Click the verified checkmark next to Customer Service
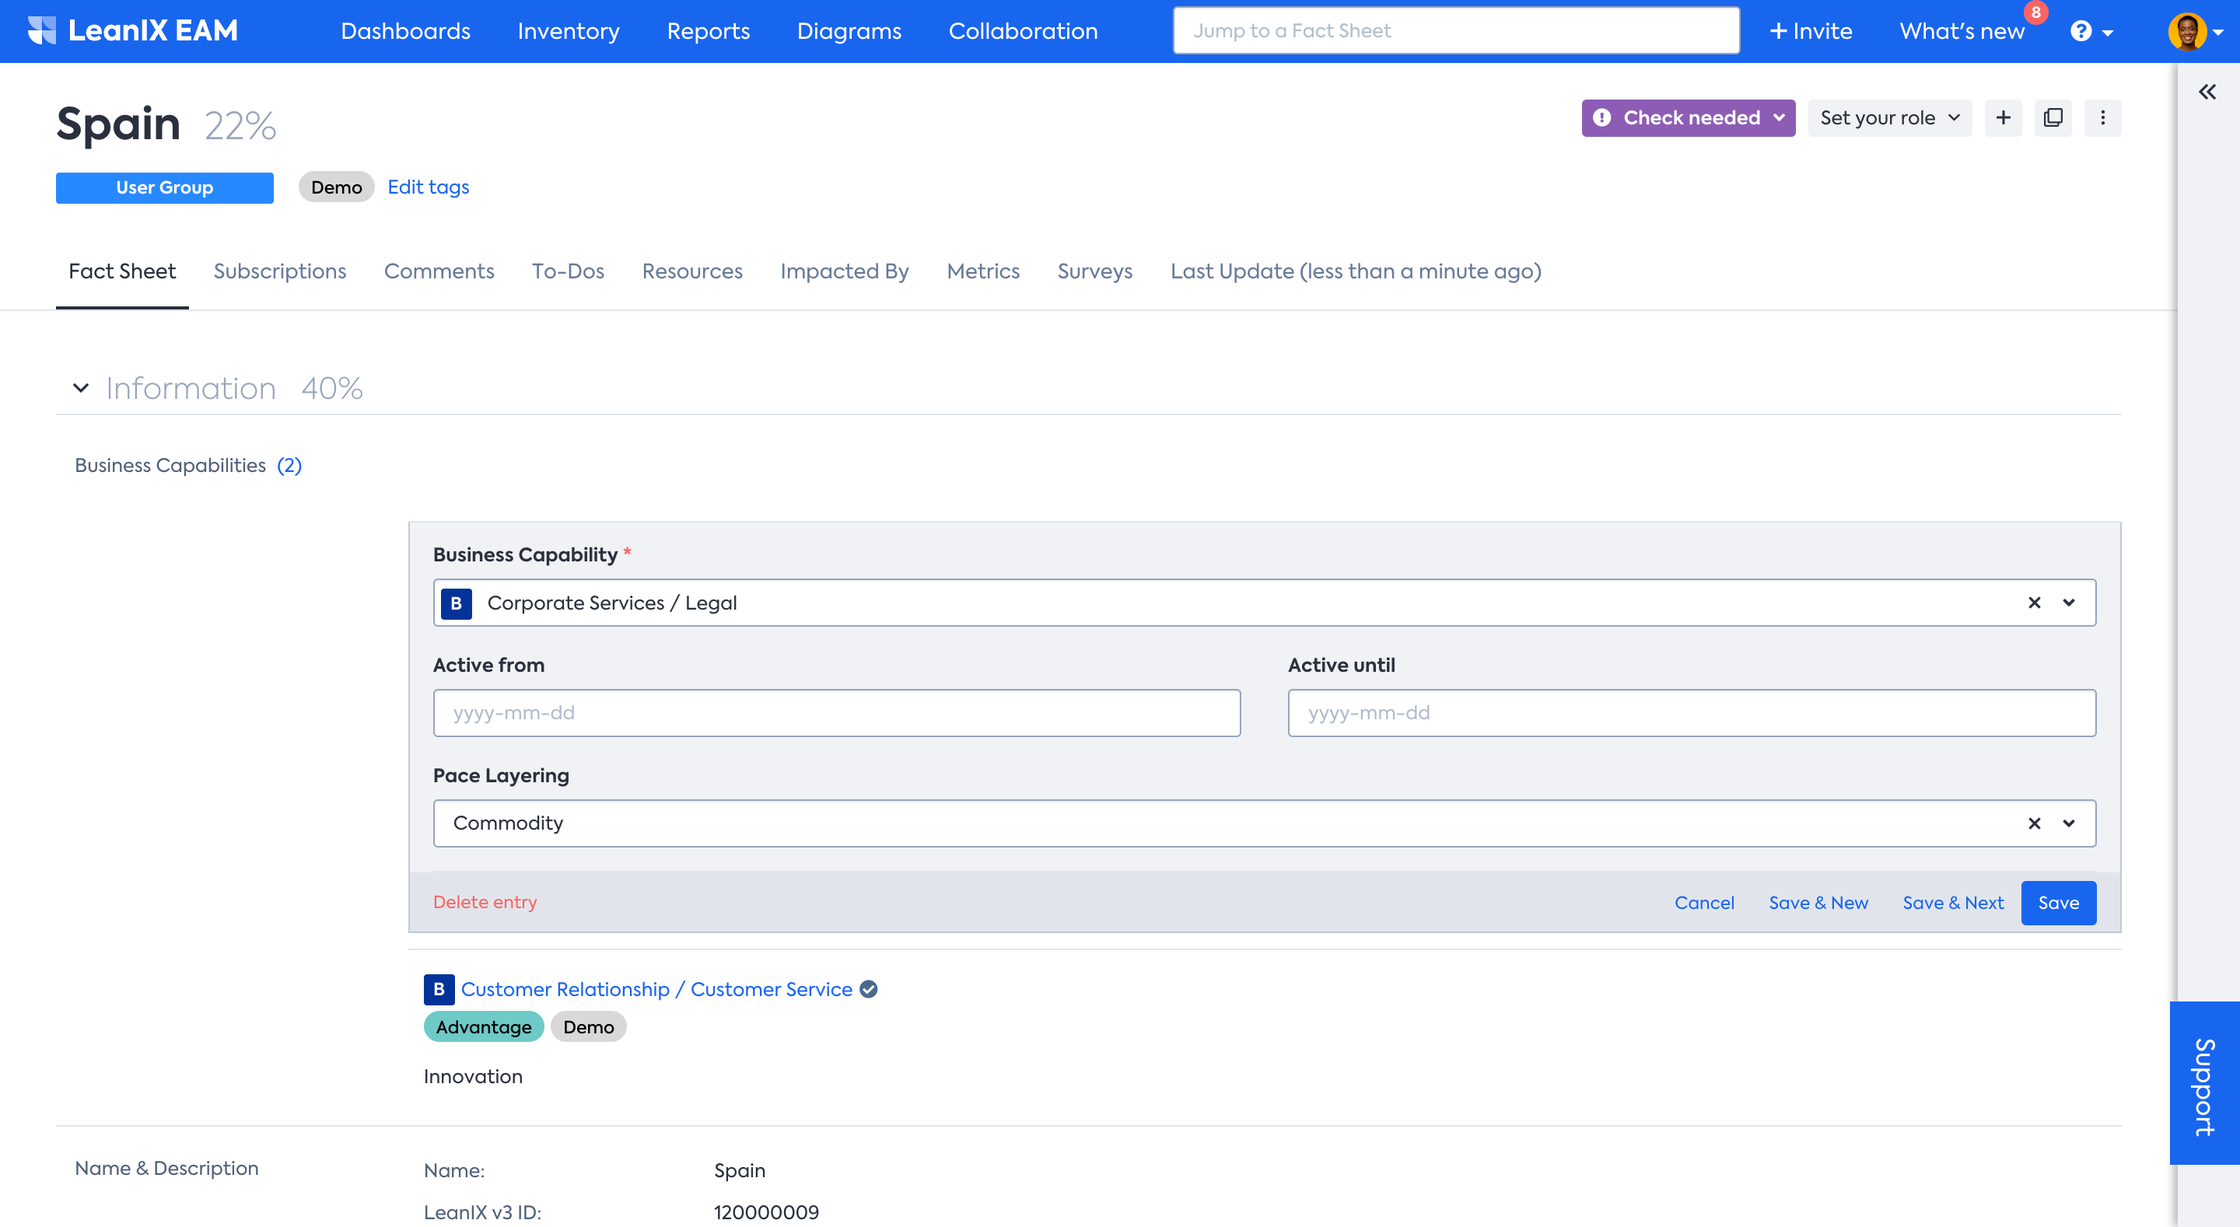 (869, 989)
